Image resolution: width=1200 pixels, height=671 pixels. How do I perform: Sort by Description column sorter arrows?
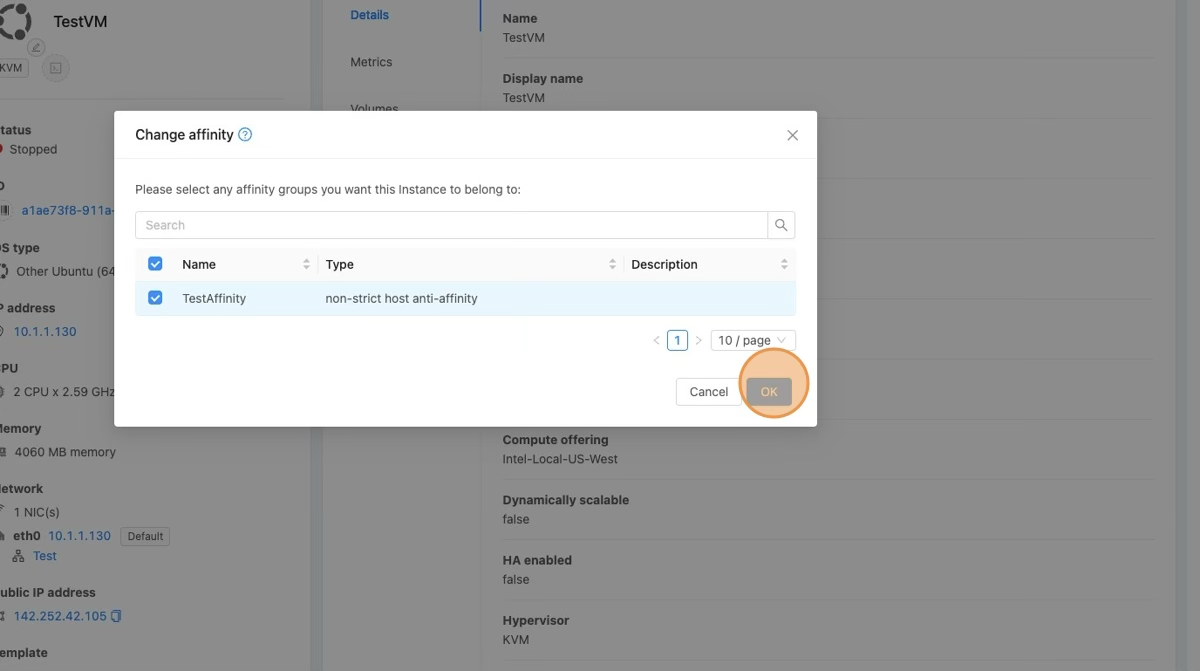click(x=784, y=264)
